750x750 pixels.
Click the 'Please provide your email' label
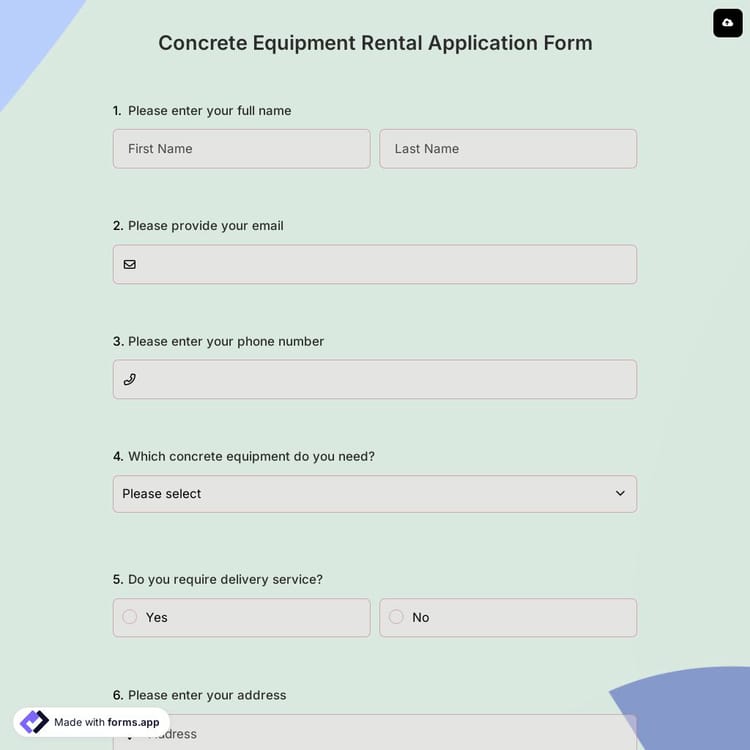(205, 226)
